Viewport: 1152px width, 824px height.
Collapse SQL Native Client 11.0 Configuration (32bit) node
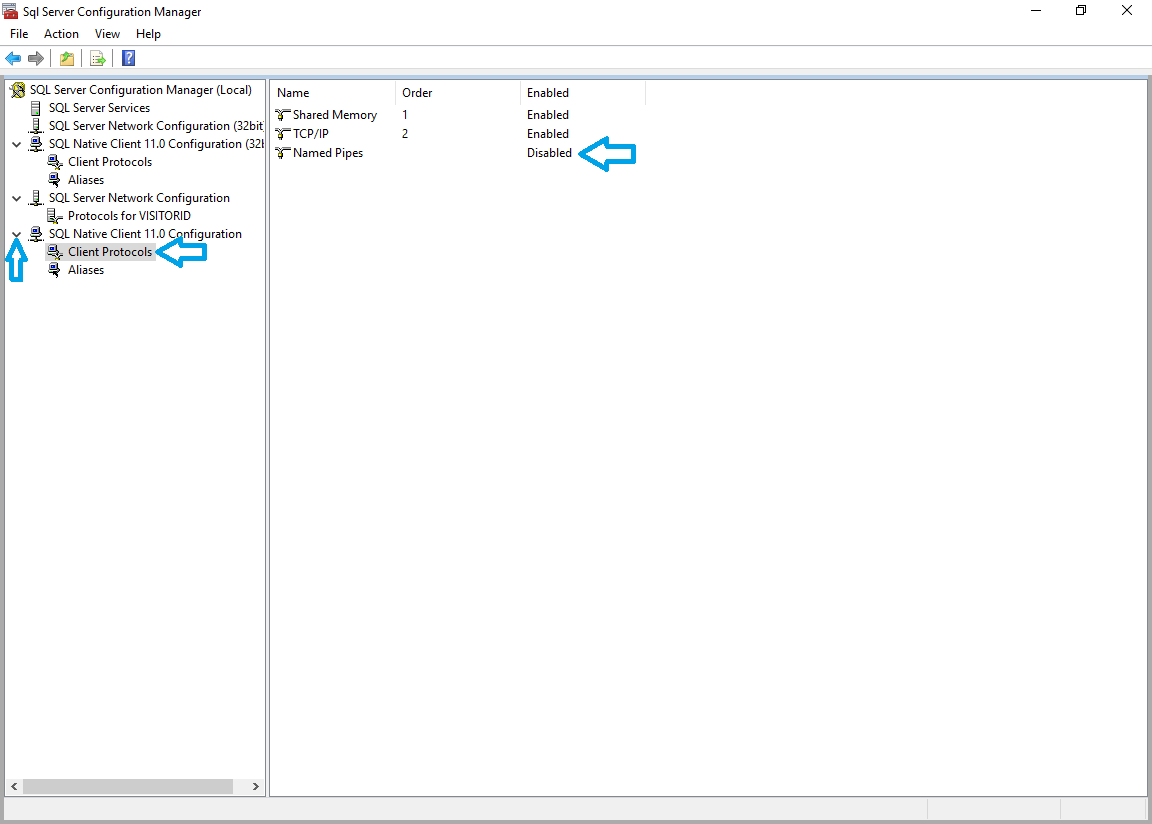tap(16, 144)
